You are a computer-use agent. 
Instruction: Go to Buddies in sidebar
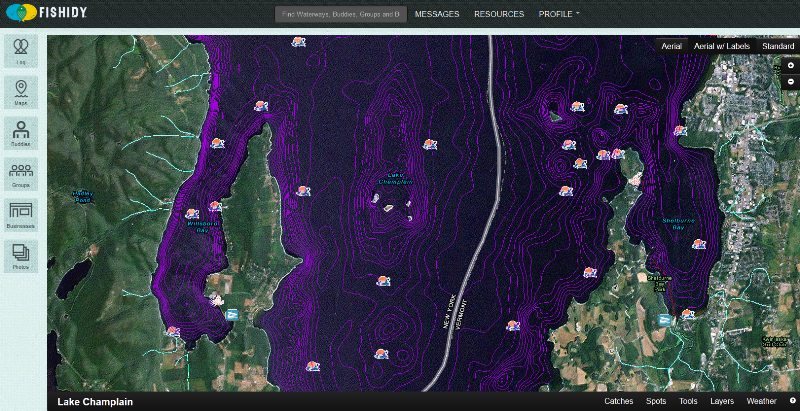coord(21,133)
